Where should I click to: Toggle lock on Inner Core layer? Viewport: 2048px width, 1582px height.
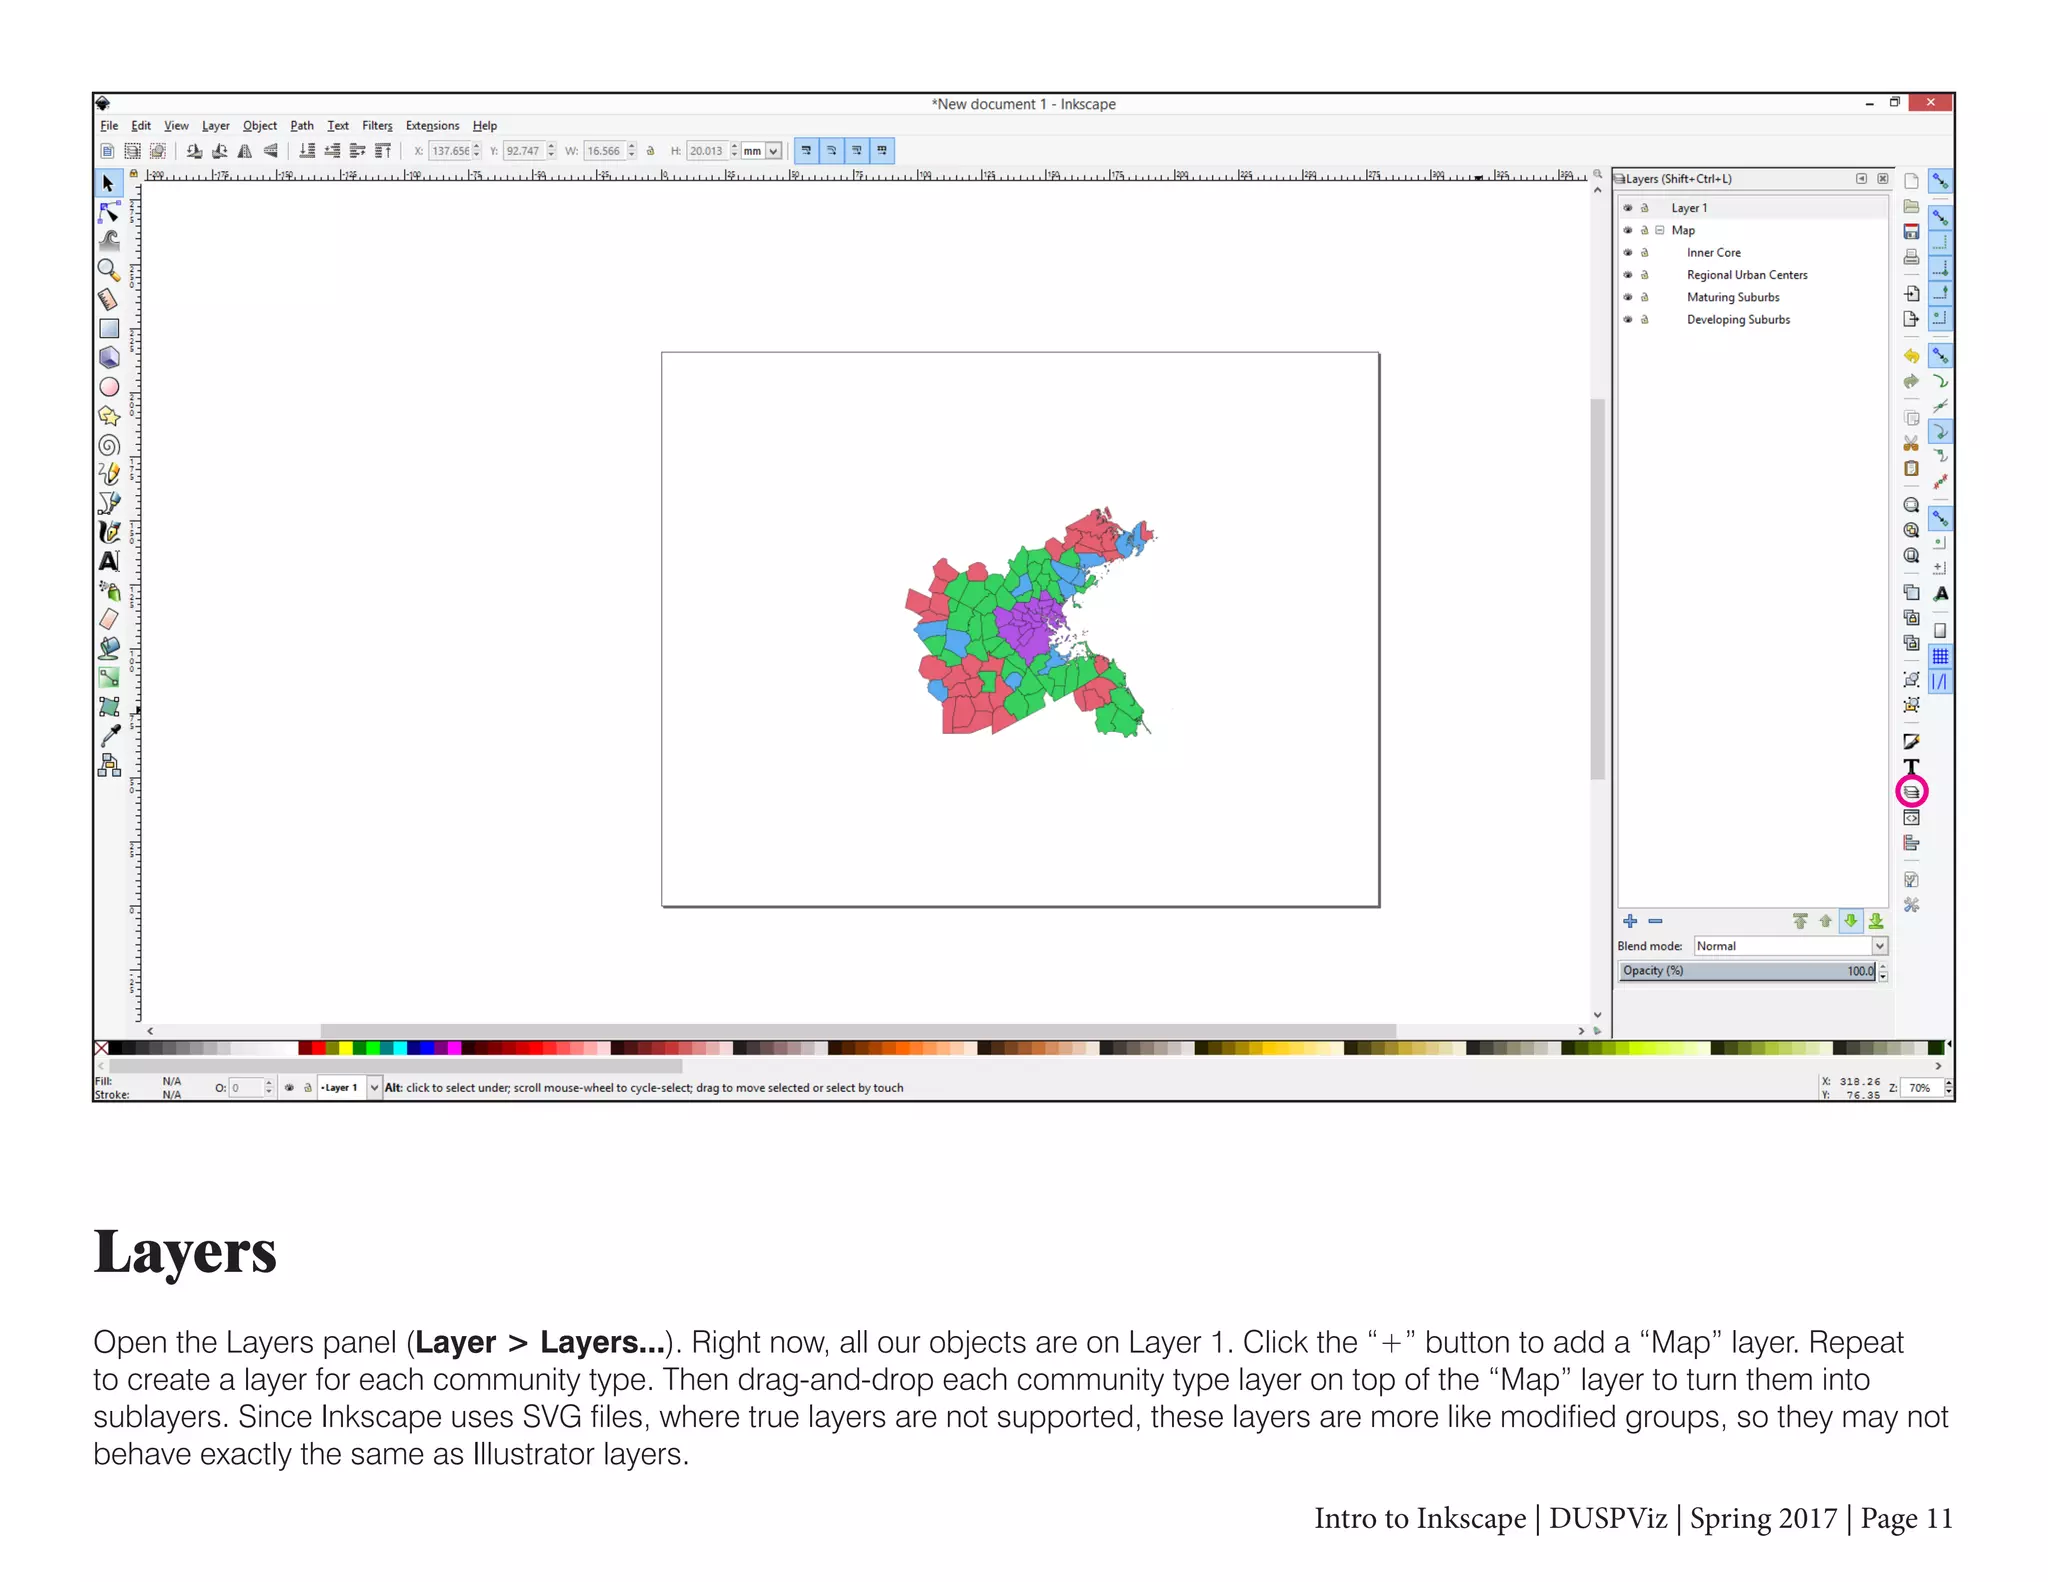click(1644, 253)
